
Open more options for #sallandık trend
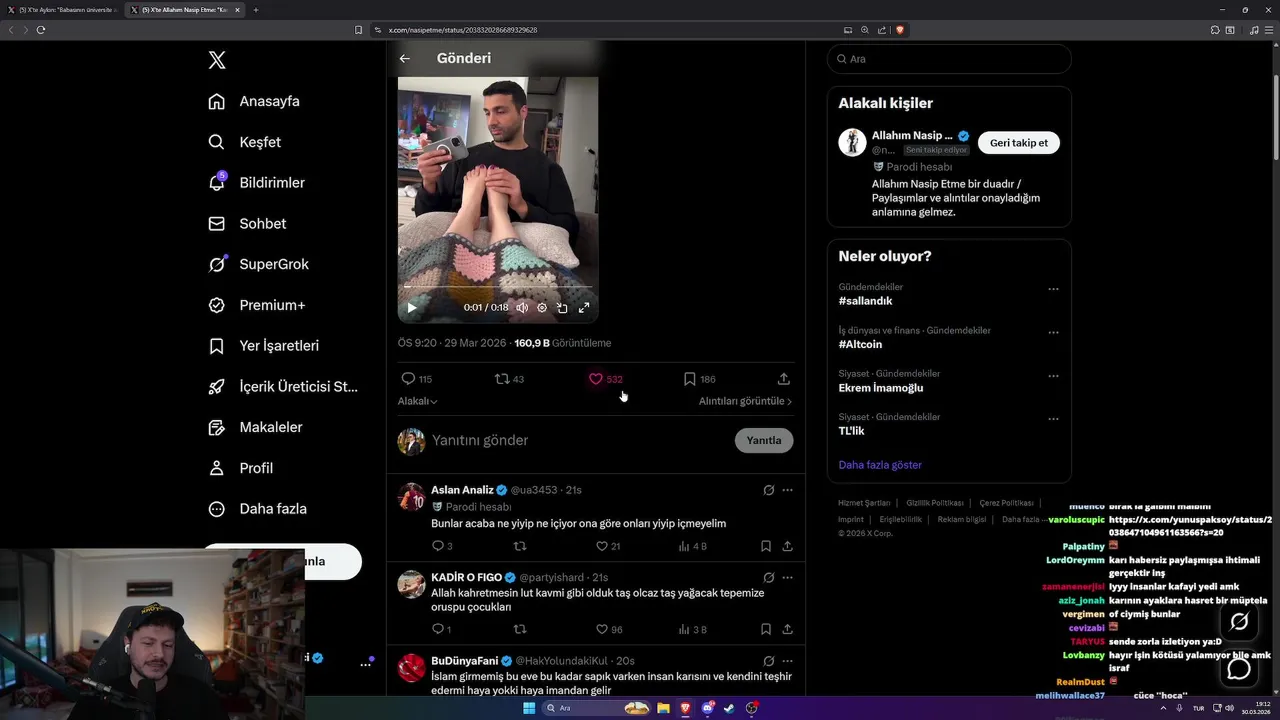coord(1053,289)
